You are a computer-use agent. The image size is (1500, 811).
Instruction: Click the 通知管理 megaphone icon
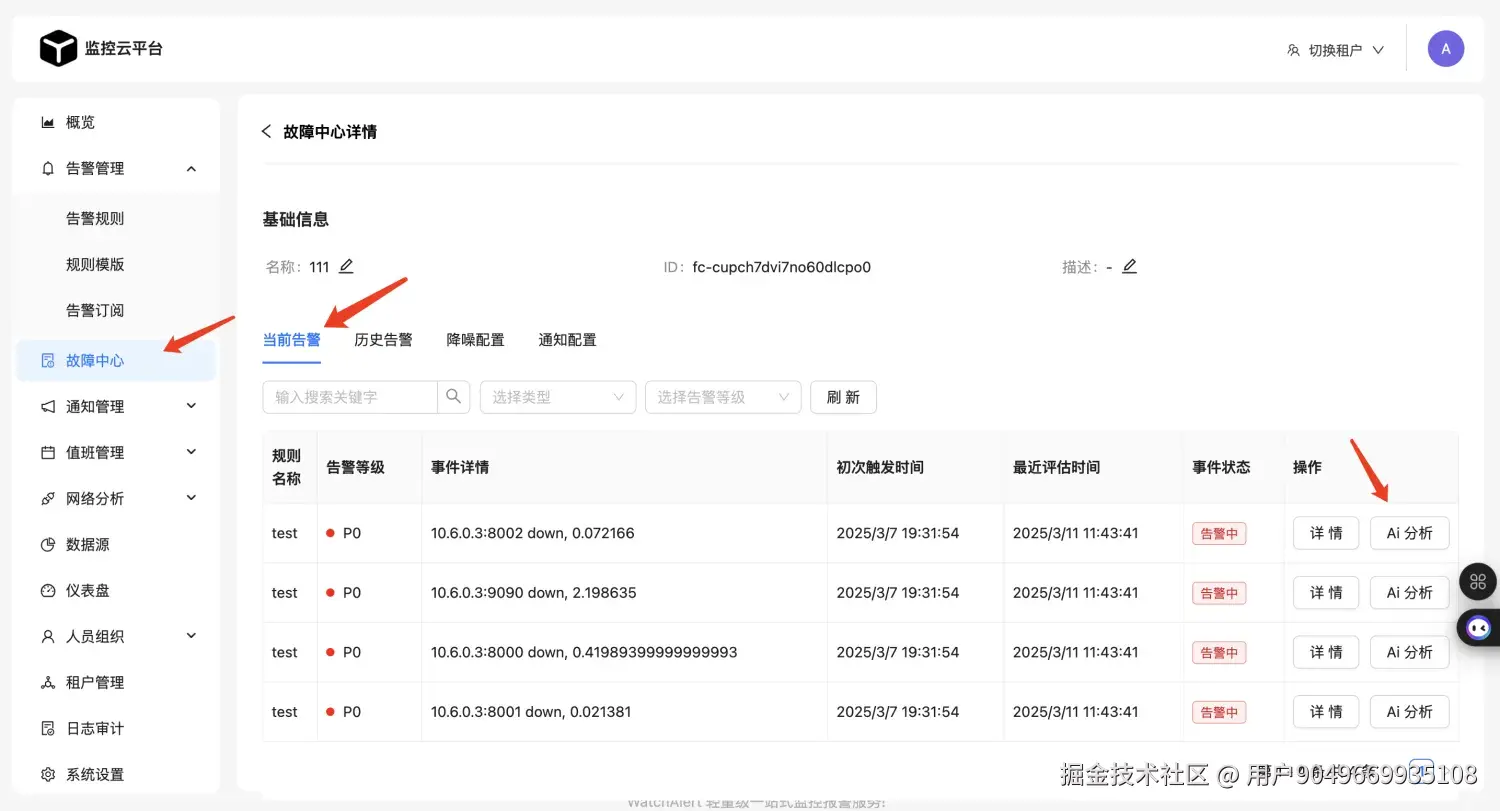tap(48, 406)
